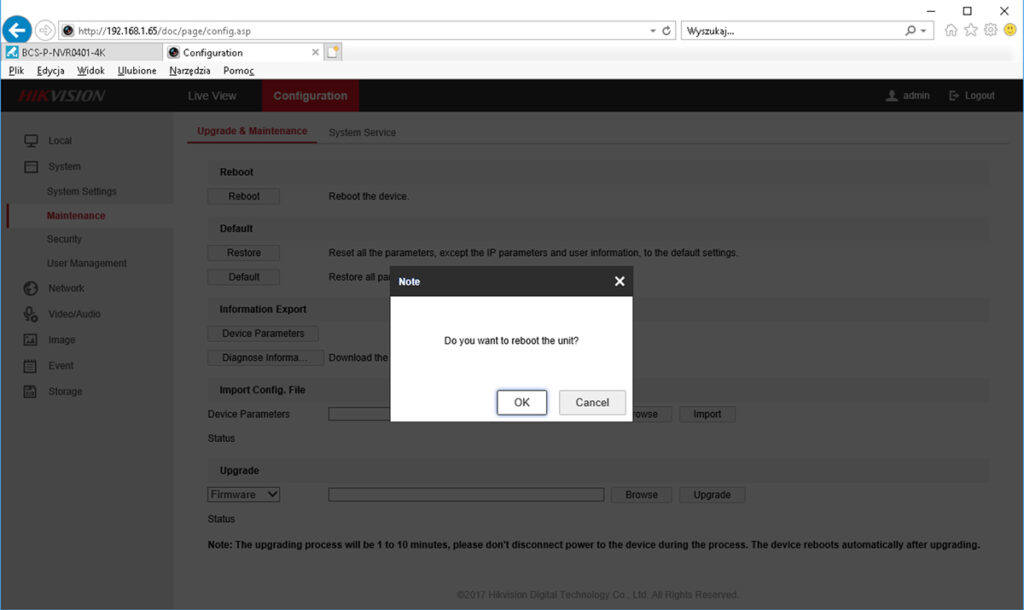Open Video/Audio settings via its sidebar icon
Viewport: 1024px width, 610px height.
click(x=29, y=313)
